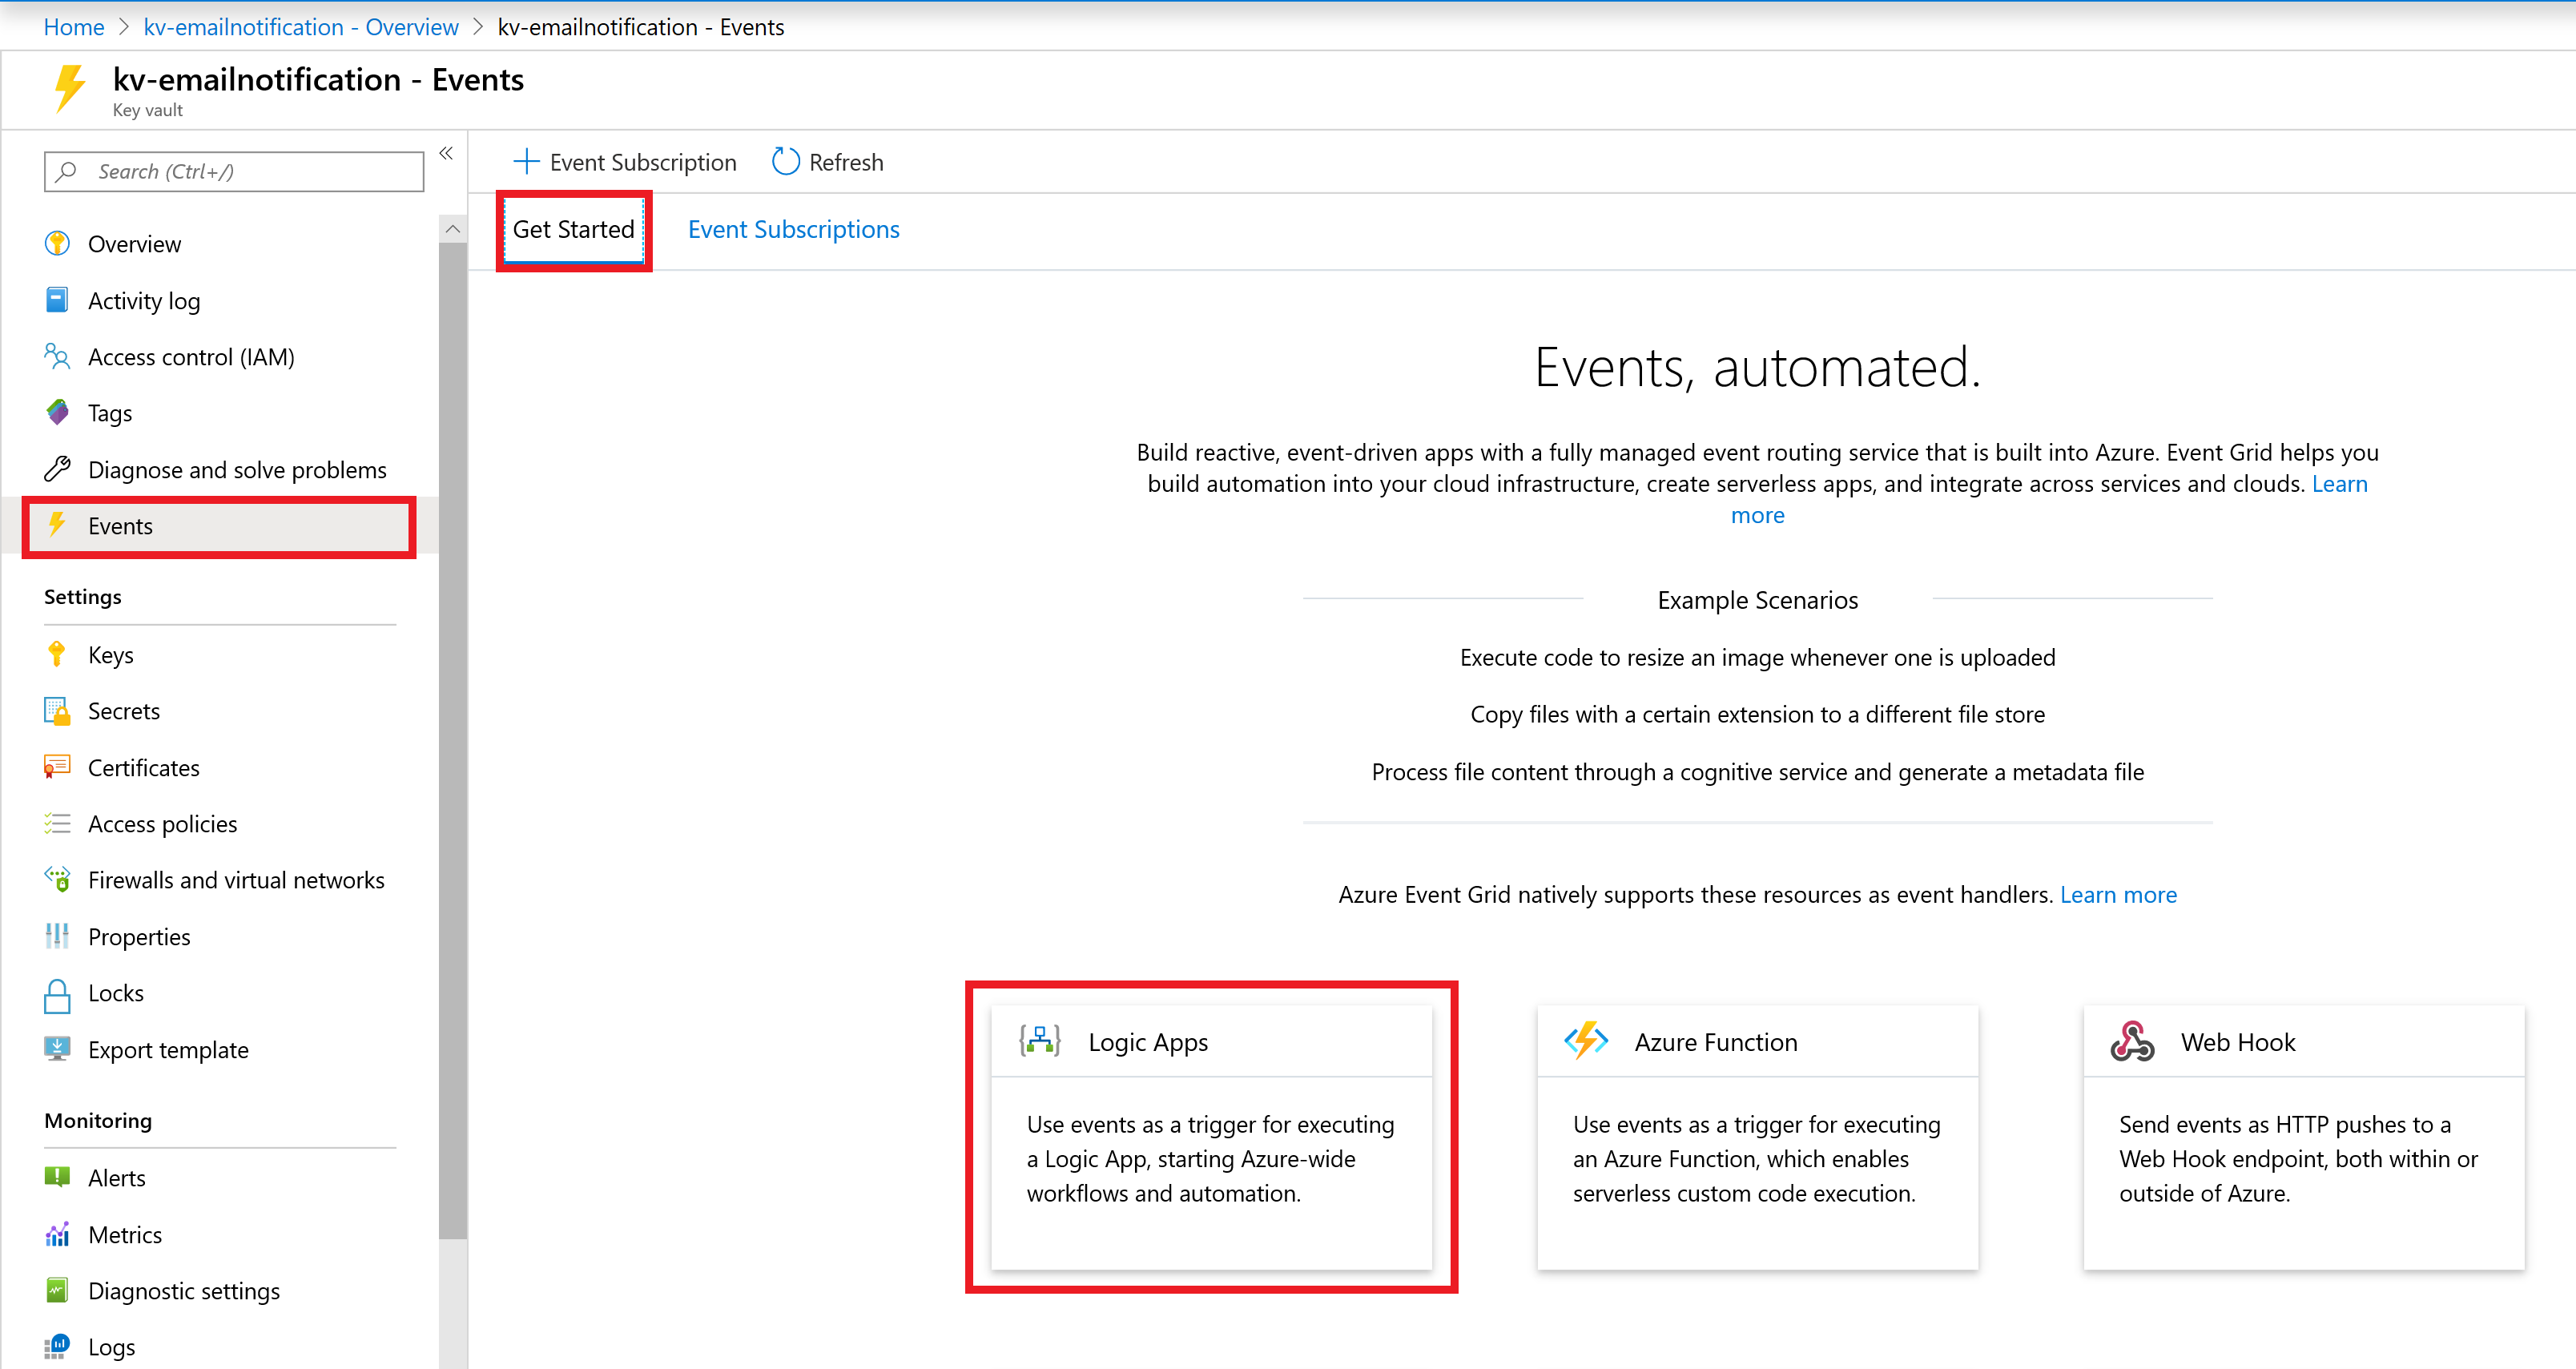Expand the Diagnose and solve problems item
Screen dimensions: 2576x1369
point(237,469)
